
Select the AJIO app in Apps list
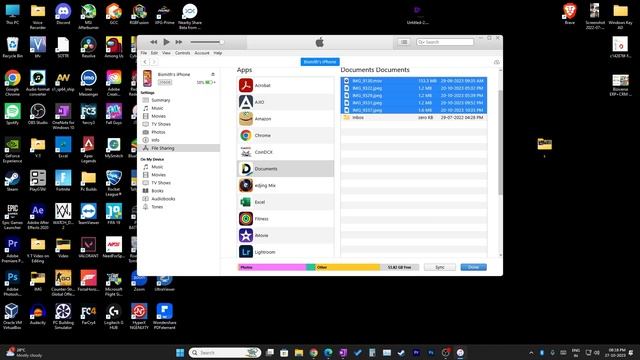point(285,102)
